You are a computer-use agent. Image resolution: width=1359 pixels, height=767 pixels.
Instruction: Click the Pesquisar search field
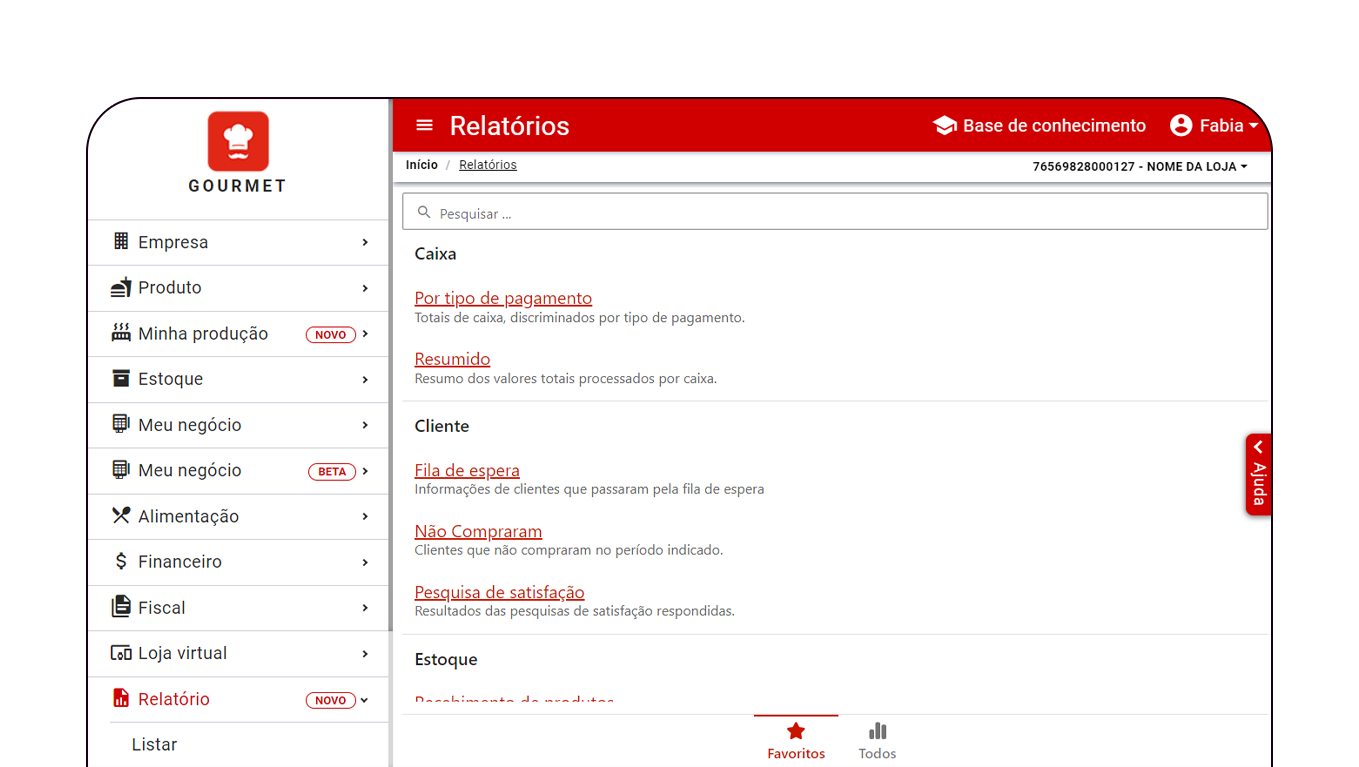(x=835, y=213)
